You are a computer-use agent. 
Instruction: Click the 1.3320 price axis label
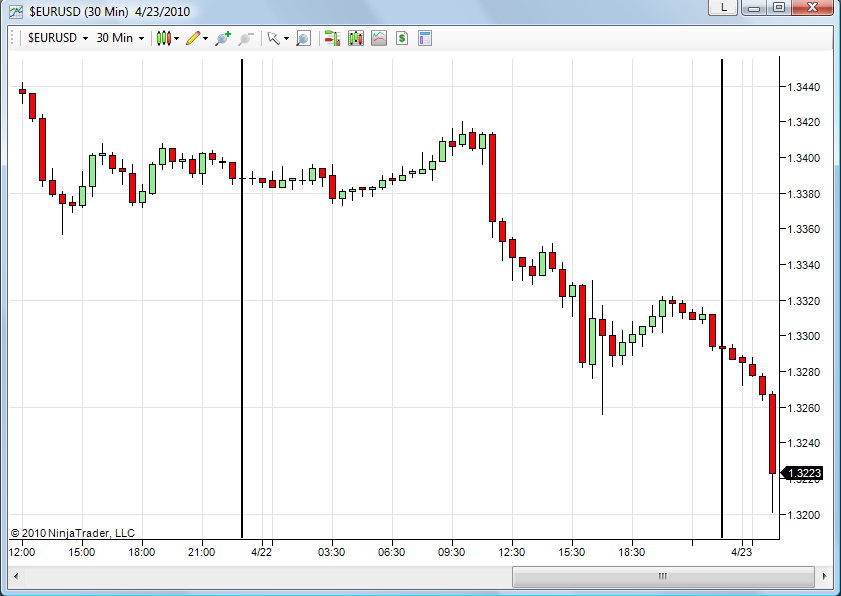click(x=803, y=300)
